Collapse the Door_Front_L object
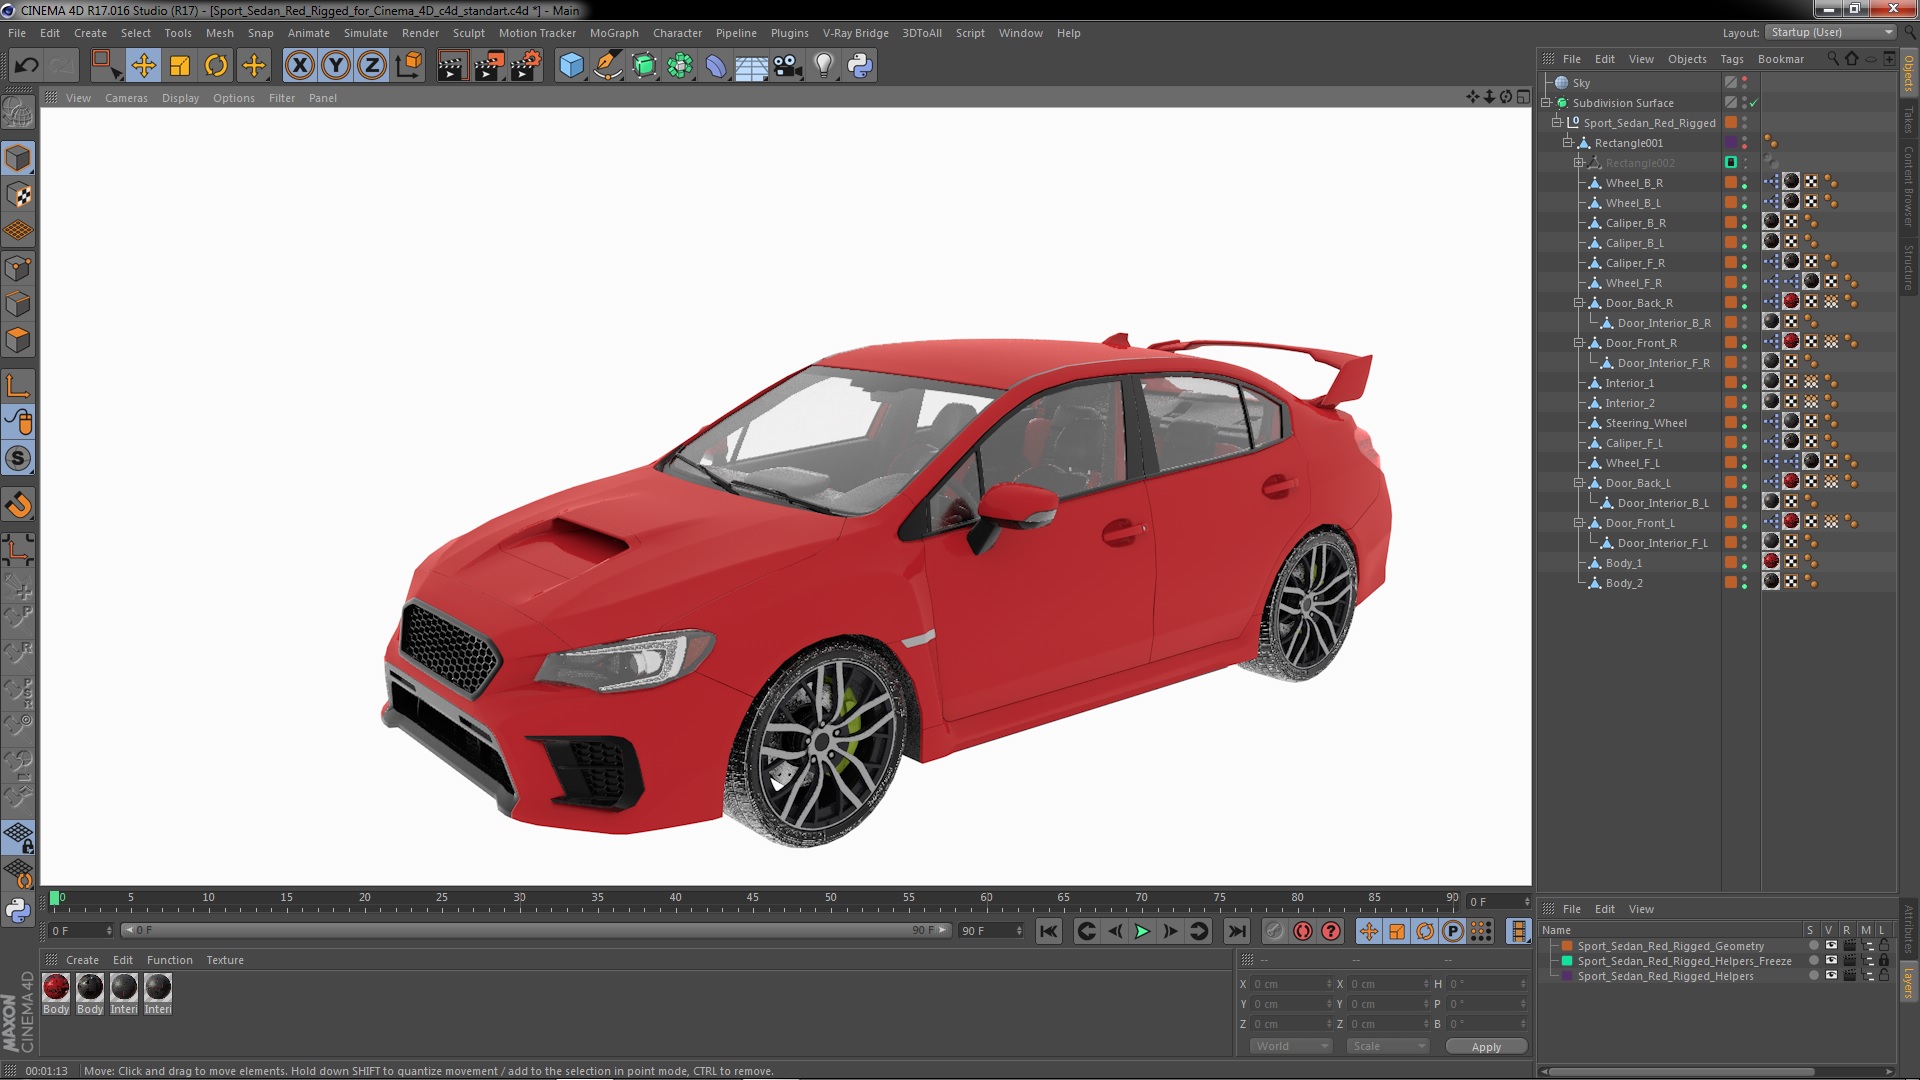 point(1579,523)
